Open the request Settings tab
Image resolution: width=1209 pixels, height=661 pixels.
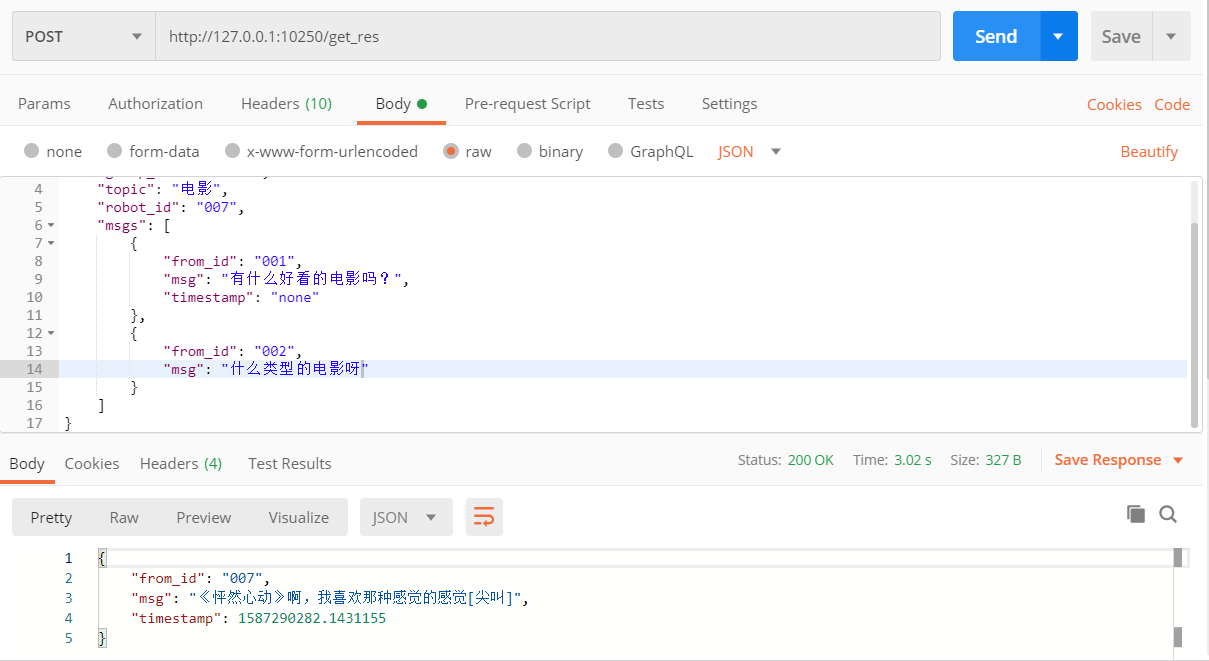click(x=729, y=104)
